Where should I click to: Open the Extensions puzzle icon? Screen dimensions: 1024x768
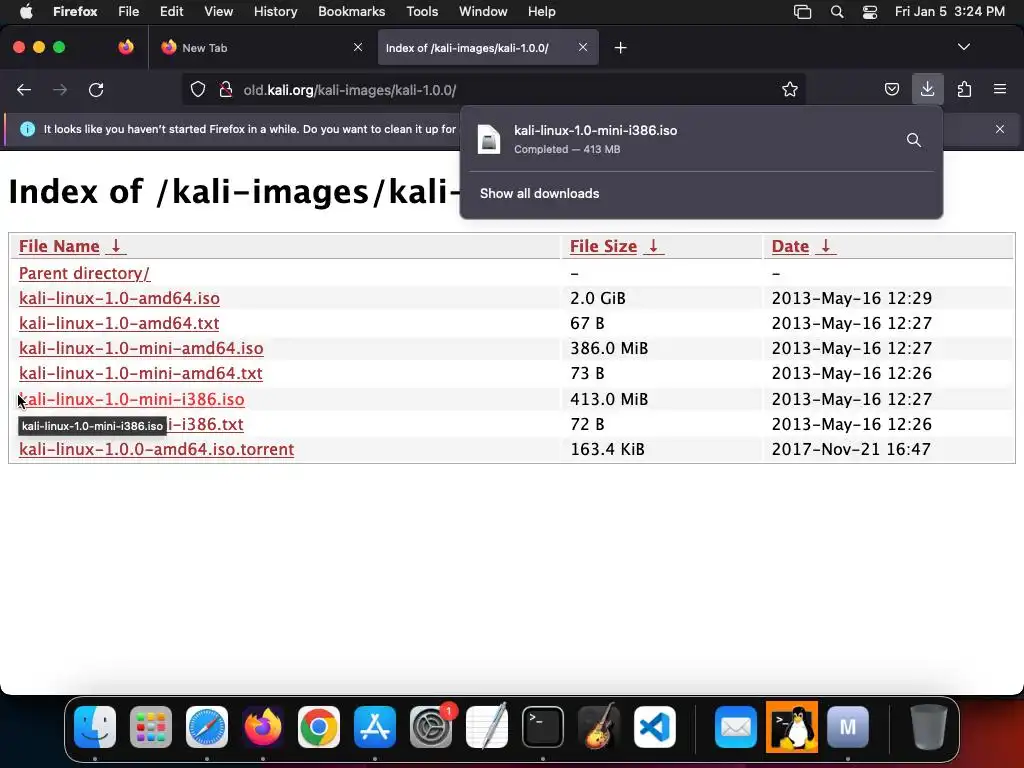tap(964, 89)
